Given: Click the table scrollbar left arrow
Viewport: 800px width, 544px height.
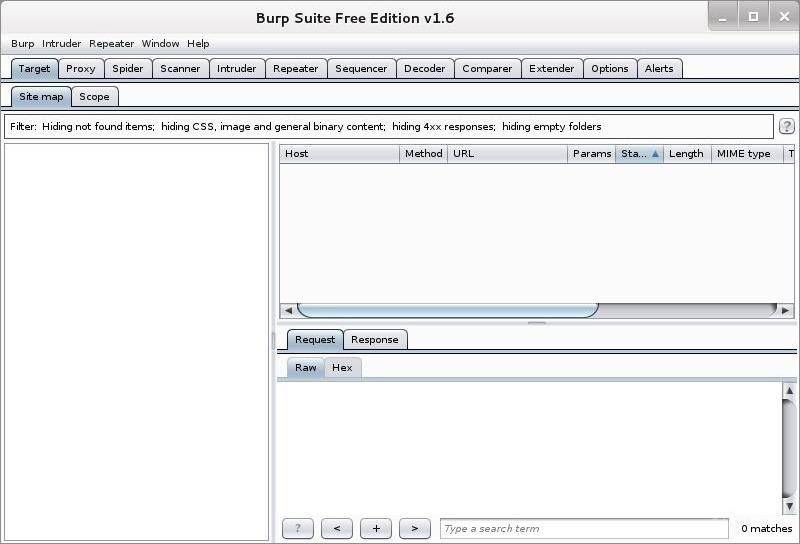Looking at the screenshot, I should (x=288, y=310).
